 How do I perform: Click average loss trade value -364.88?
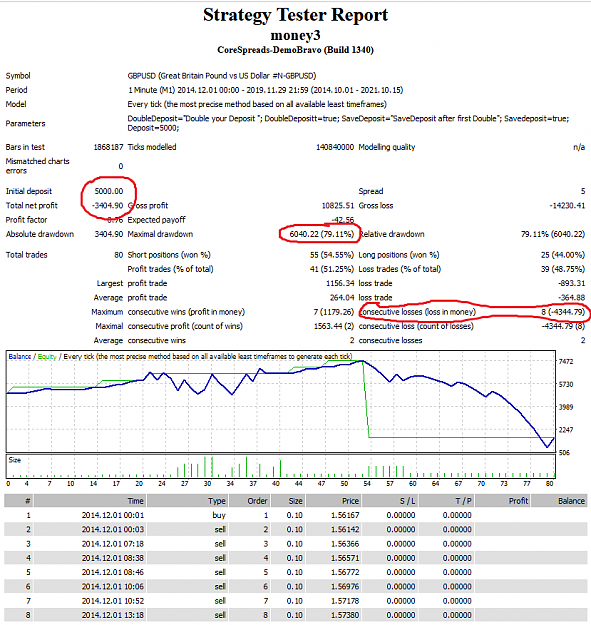(x=571, y=298)
